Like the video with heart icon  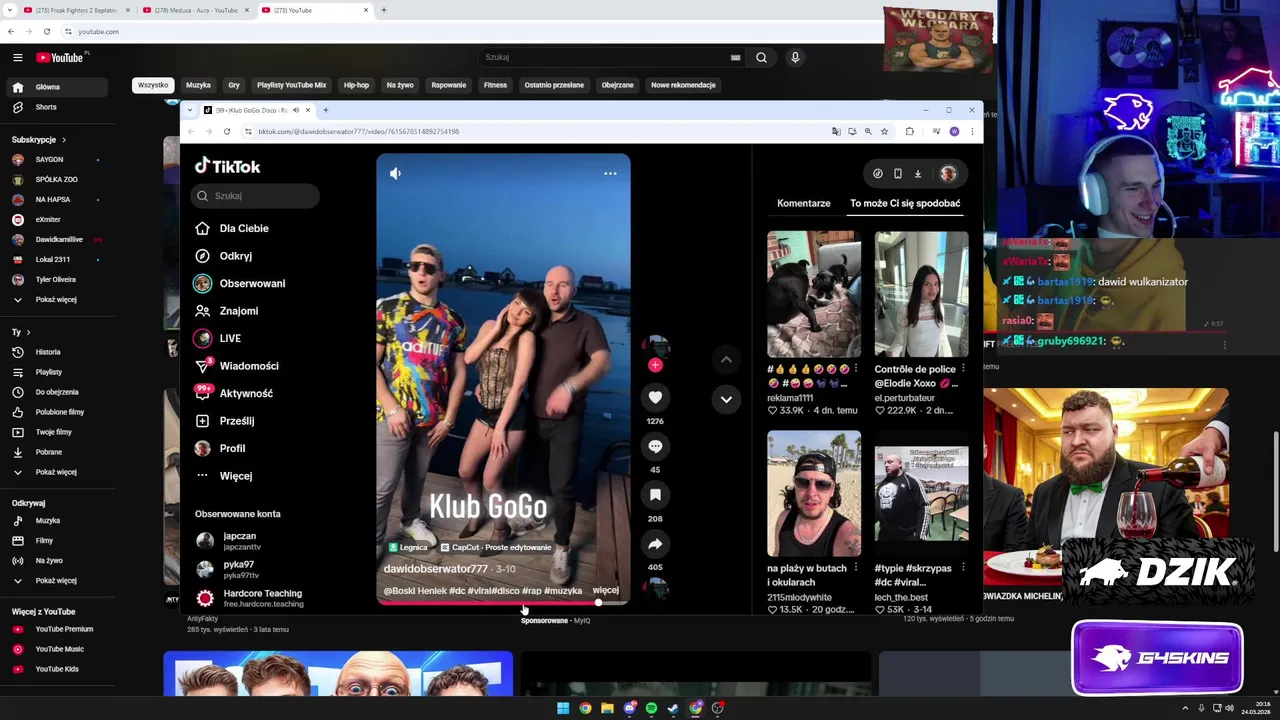[655, 398]
